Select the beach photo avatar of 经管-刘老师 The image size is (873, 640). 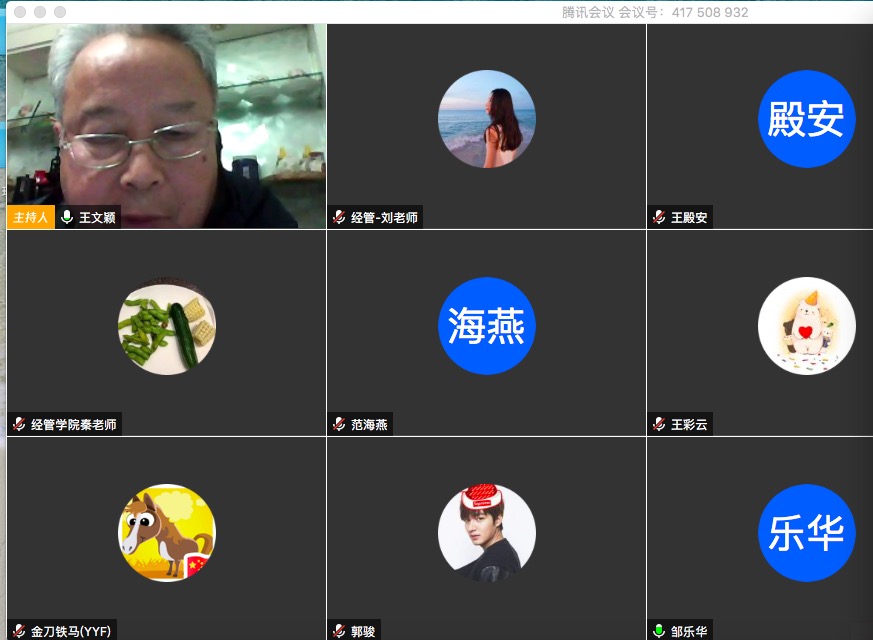point(487,119)
